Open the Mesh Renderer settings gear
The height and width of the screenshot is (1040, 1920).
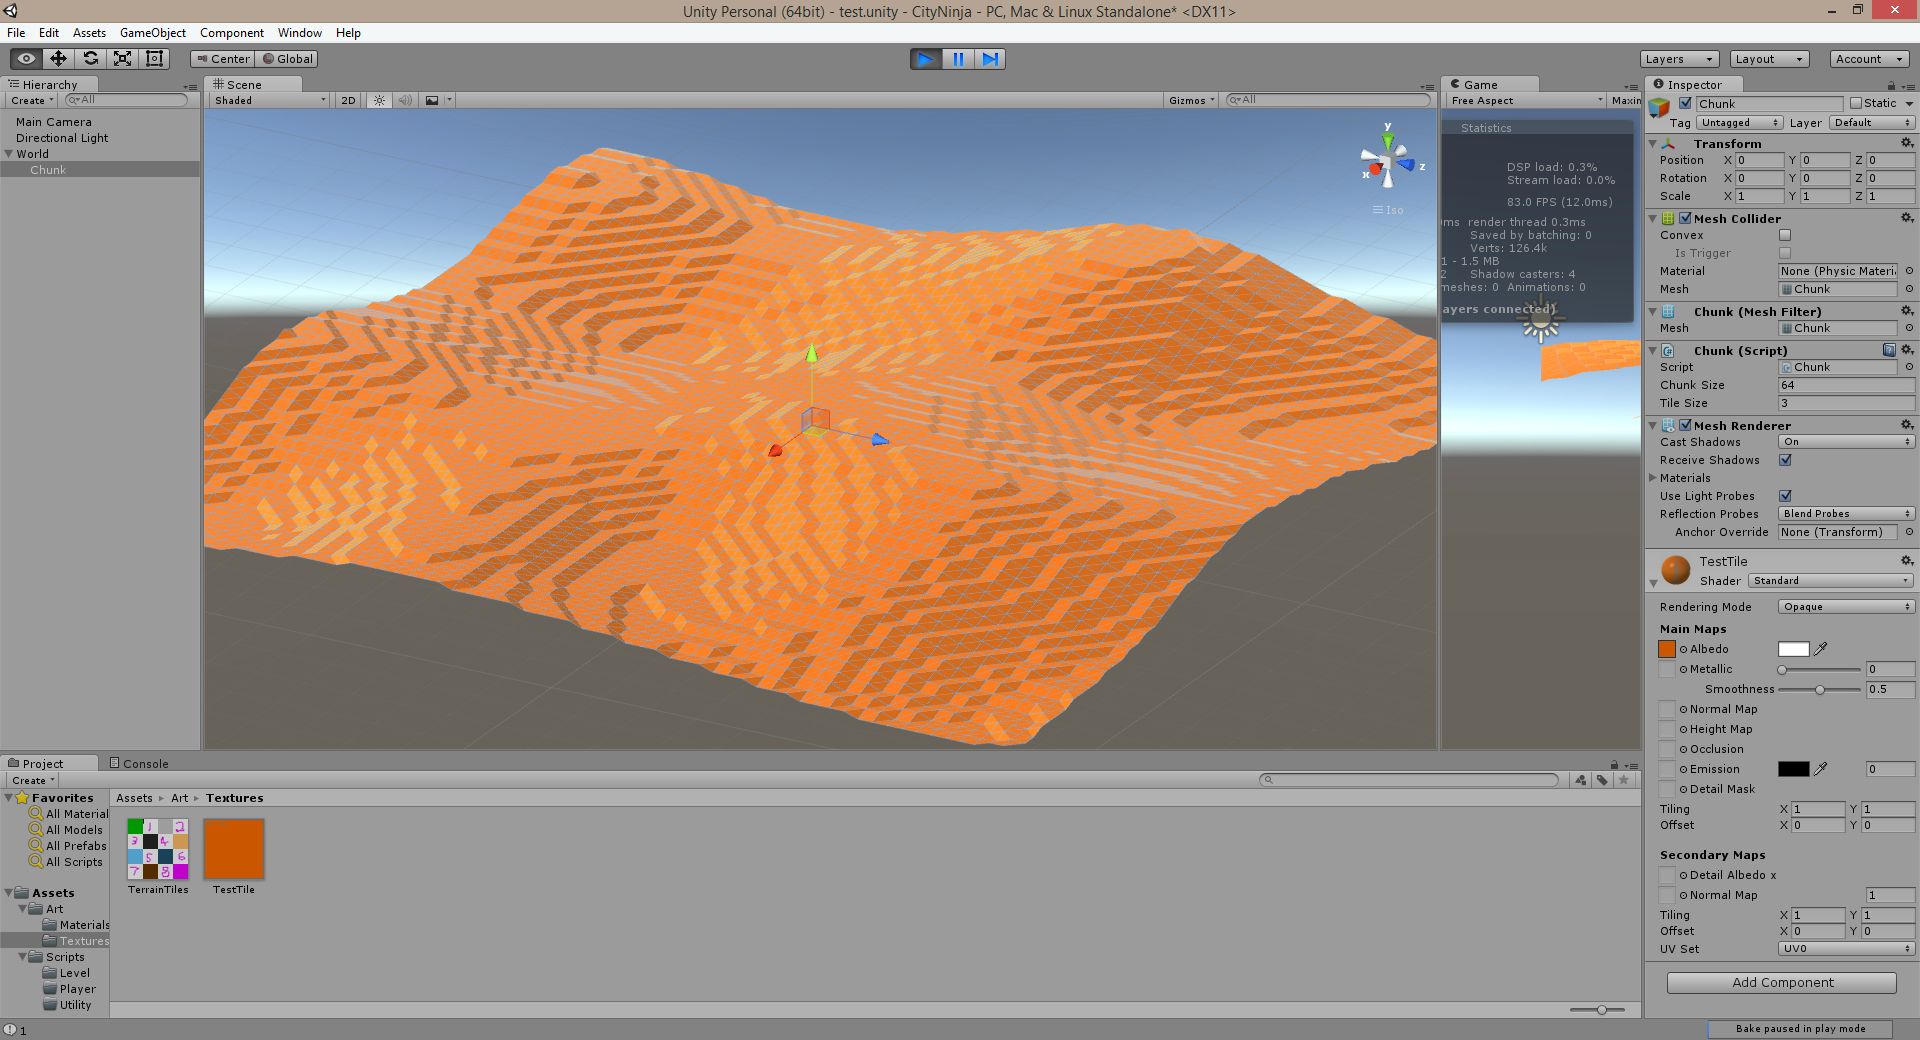(x=1905, y=425)
